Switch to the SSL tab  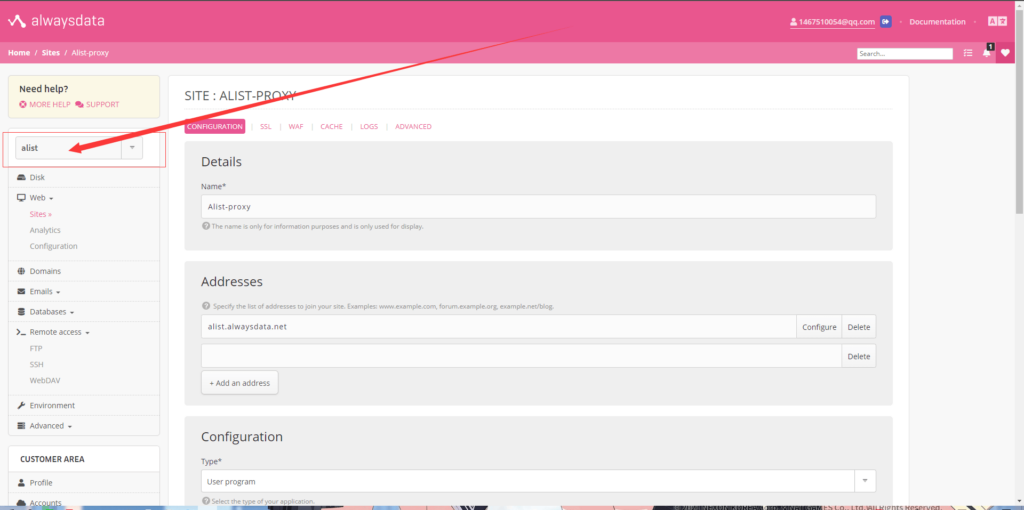(265, 127)
